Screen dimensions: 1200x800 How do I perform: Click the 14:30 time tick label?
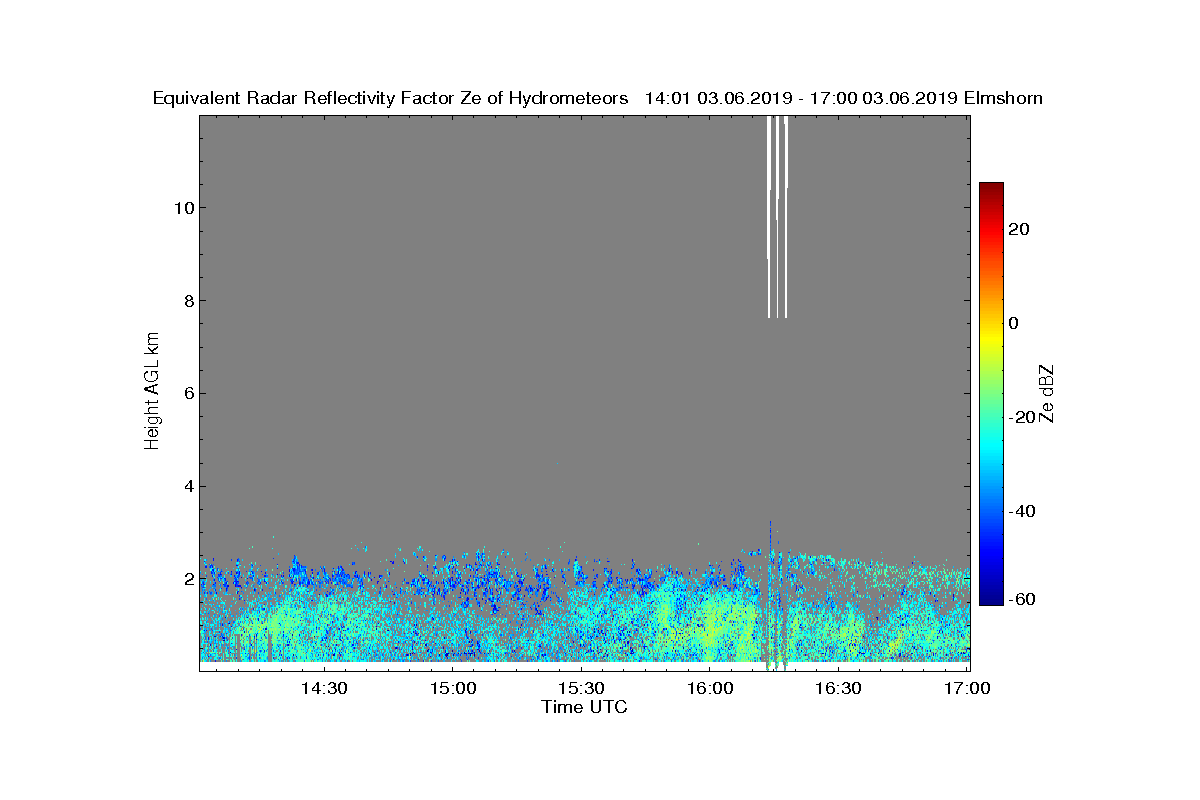[x=323, y=688]
